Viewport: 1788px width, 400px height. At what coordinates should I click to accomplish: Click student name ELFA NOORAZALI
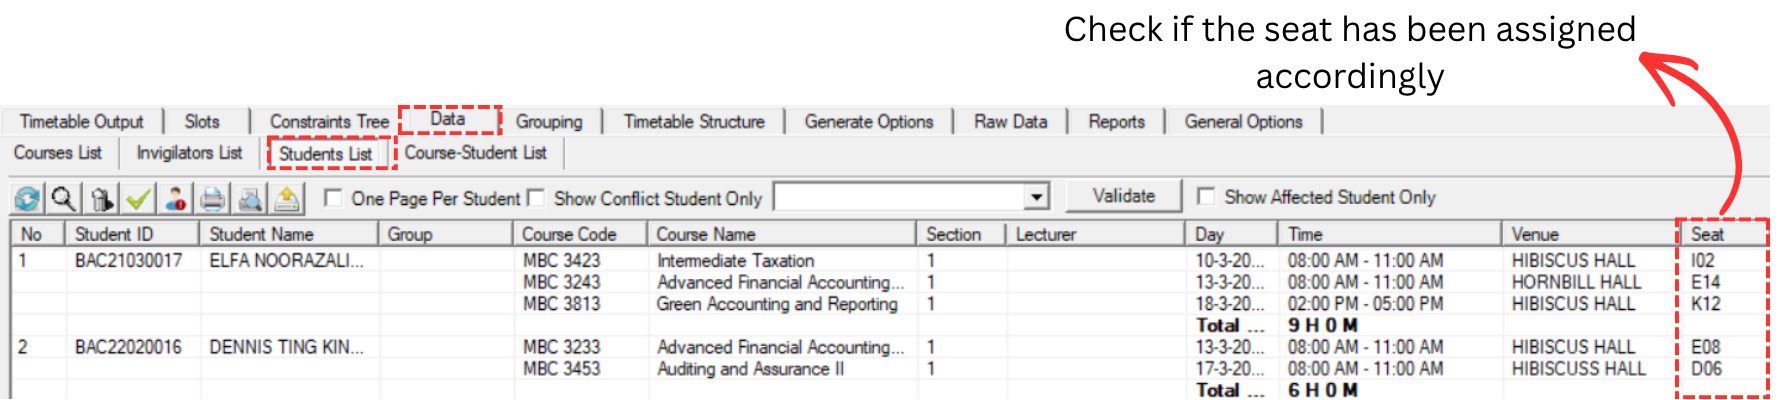(x=287, y=261)
